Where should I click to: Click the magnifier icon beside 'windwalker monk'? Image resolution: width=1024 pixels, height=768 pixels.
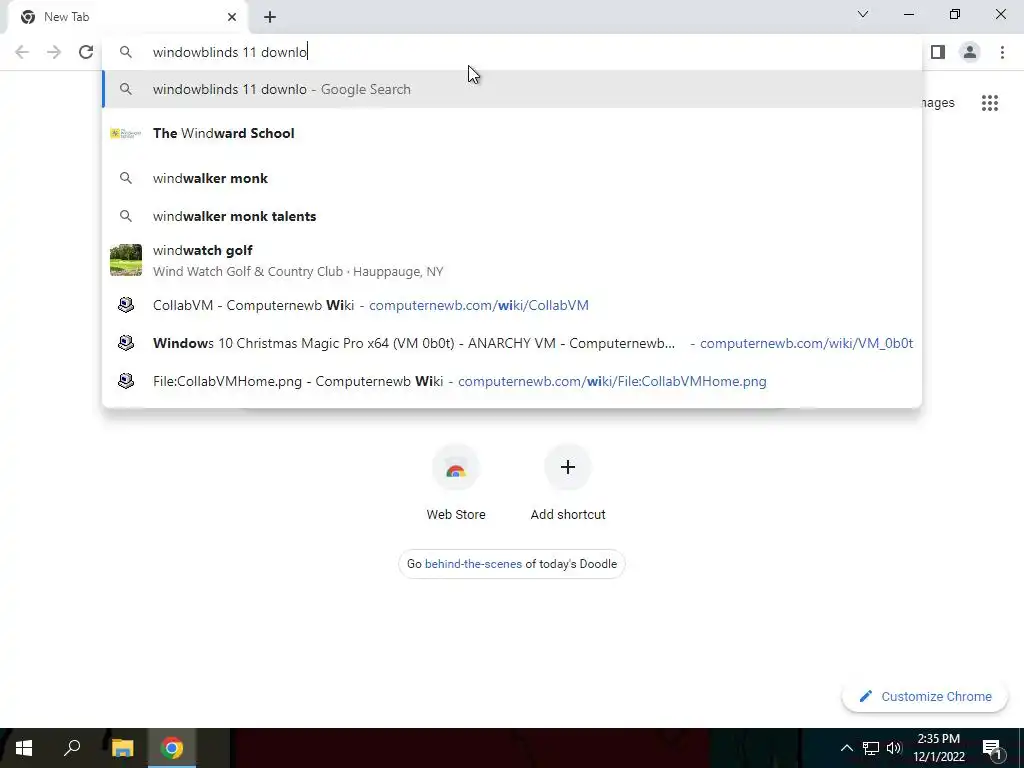tap(125, 178)
